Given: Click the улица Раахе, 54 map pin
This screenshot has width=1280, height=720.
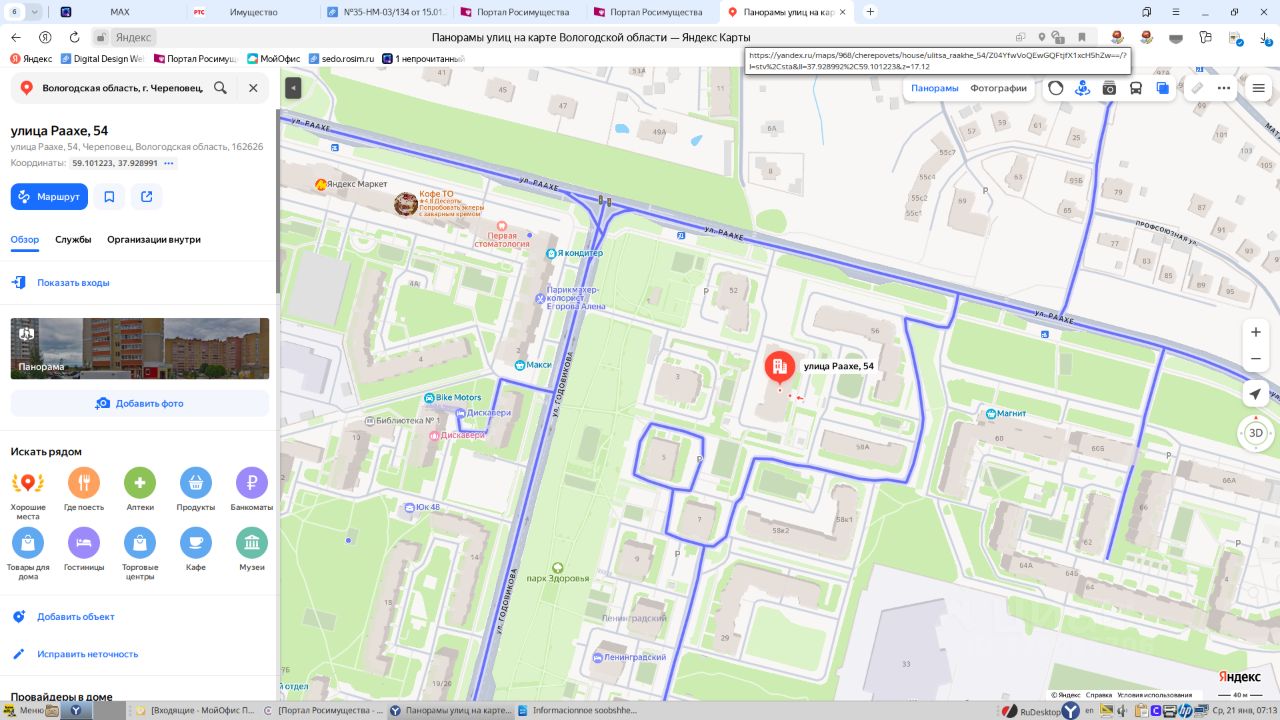Looking at the screenshot, I should click(x=779, y=368).
